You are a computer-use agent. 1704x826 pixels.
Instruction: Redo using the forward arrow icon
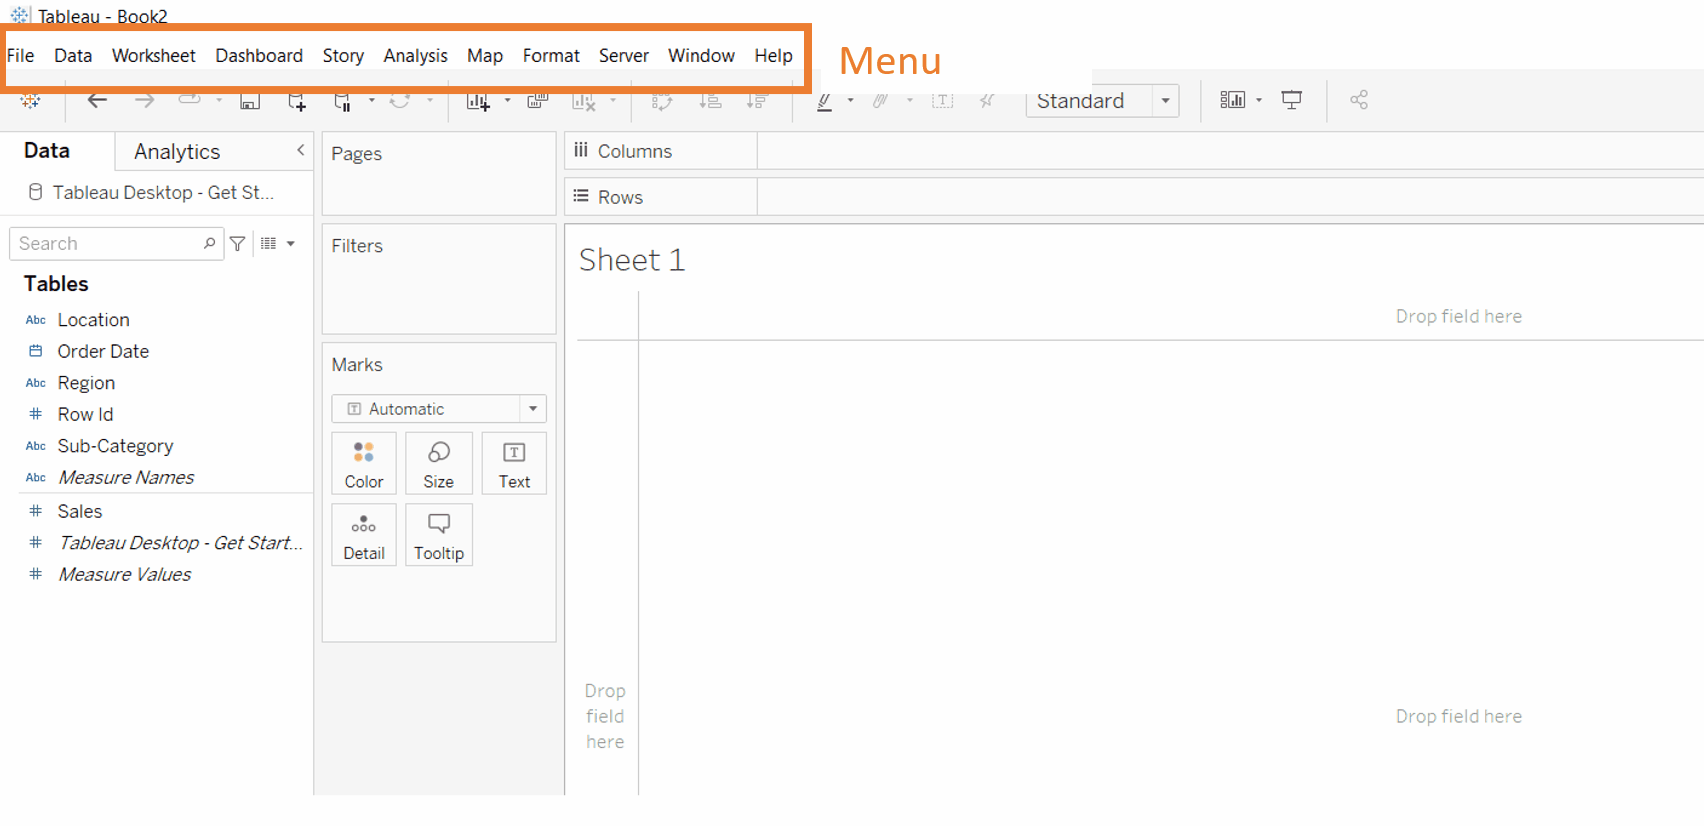(145, 100)
